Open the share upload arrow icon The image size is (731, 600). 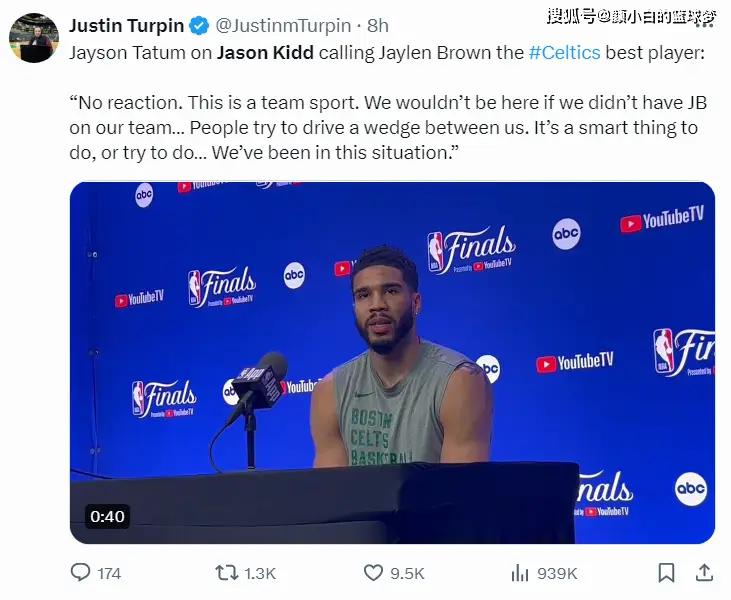(x=704, y=573)
